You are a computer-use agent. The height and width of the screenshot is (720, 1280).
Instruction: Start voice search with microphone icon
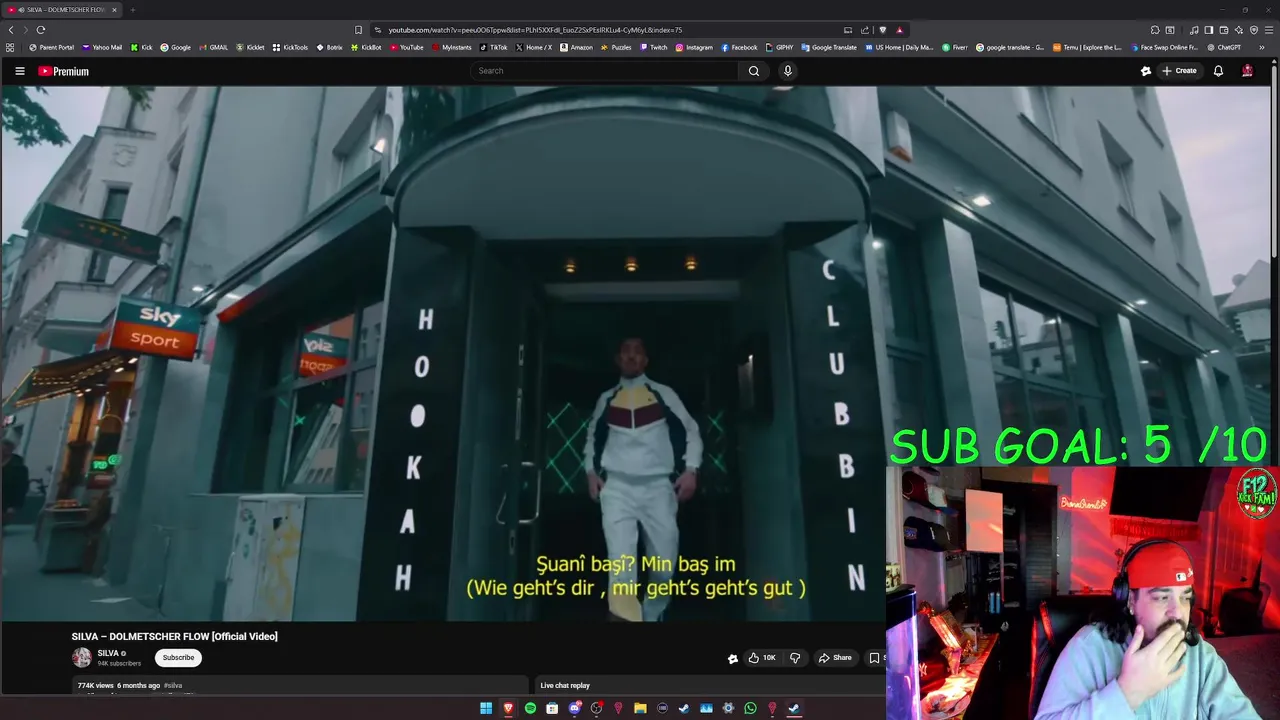click(x=788, y=71)
